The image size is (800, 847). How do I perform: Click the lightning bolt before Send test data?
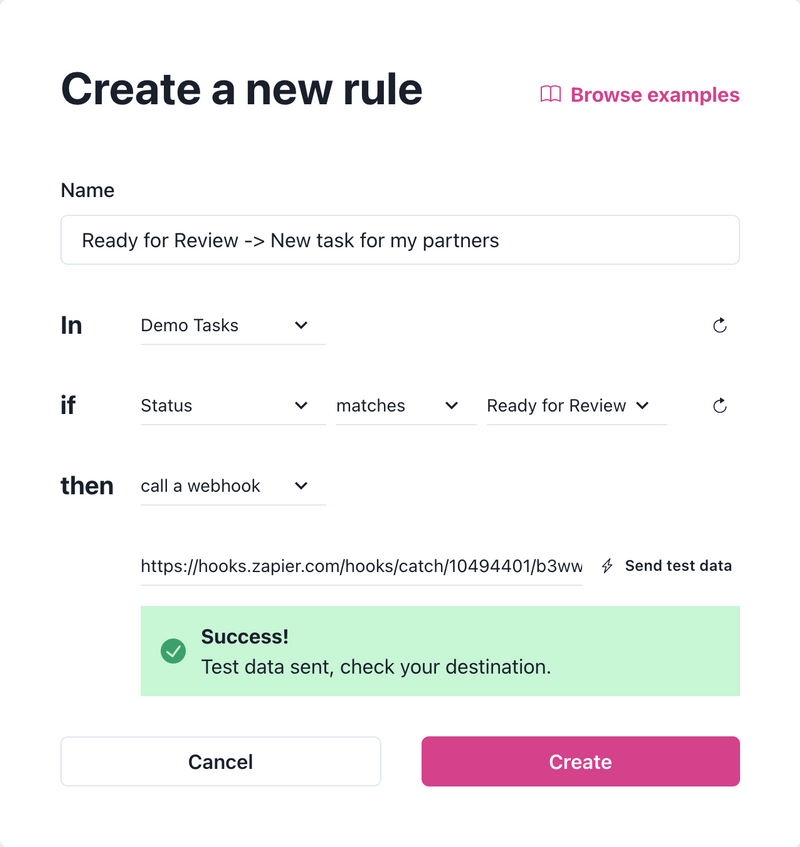coord(607,565)
